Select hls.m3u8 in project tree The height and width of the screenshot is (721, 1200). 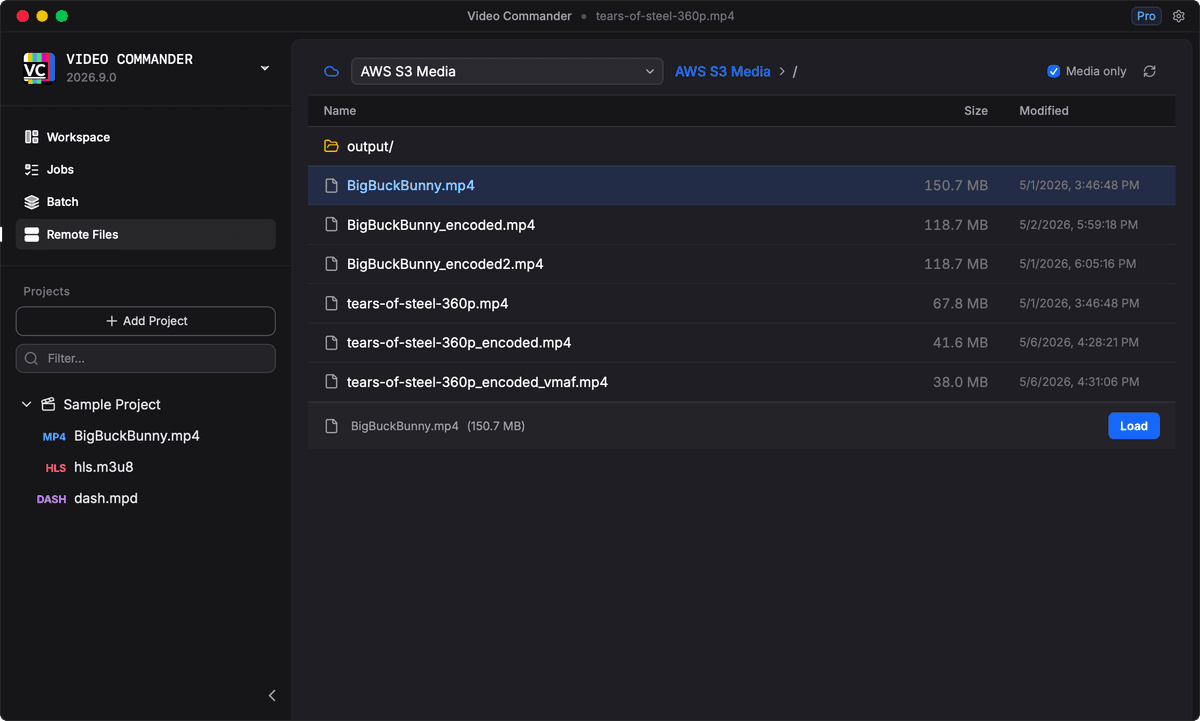104,467
